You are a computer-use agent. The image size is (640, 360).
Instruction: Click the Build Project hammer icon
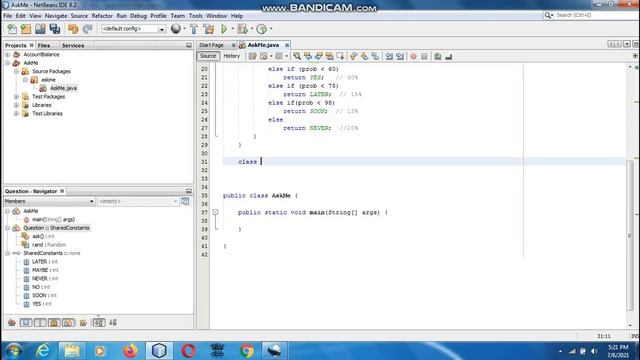[x=194, y=29]
